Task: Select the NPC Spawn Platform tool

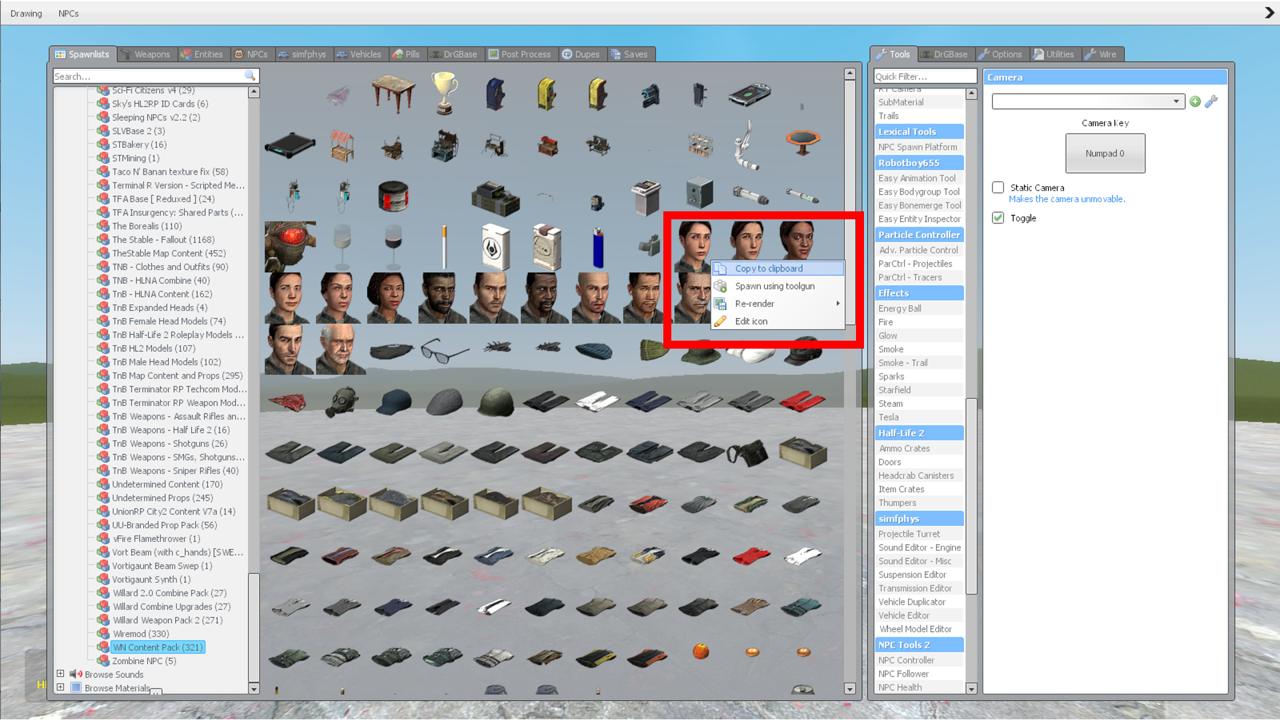Action: 918,147
